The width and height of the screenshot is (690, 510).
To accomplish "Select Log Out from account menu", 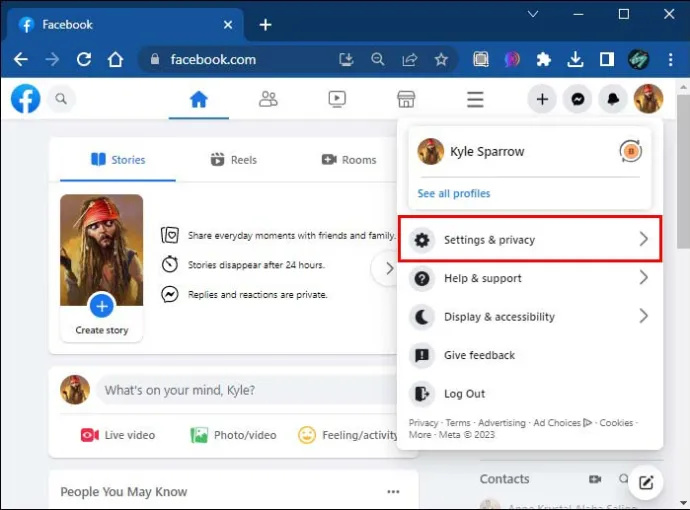I will [530, 393].
